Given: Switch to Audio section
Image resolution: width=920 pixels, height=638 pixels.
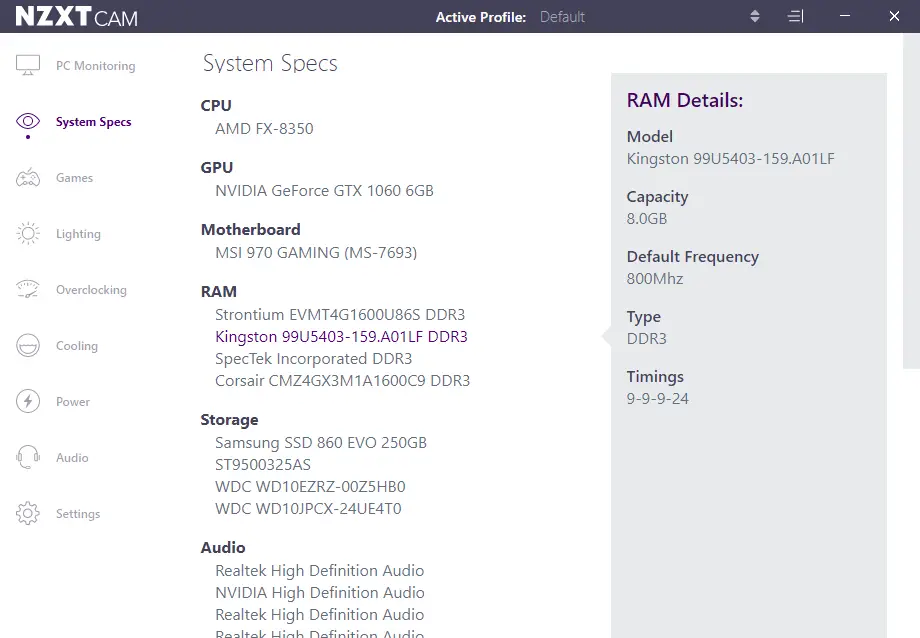Looking at the screenshot, I should tap(72, 458).
